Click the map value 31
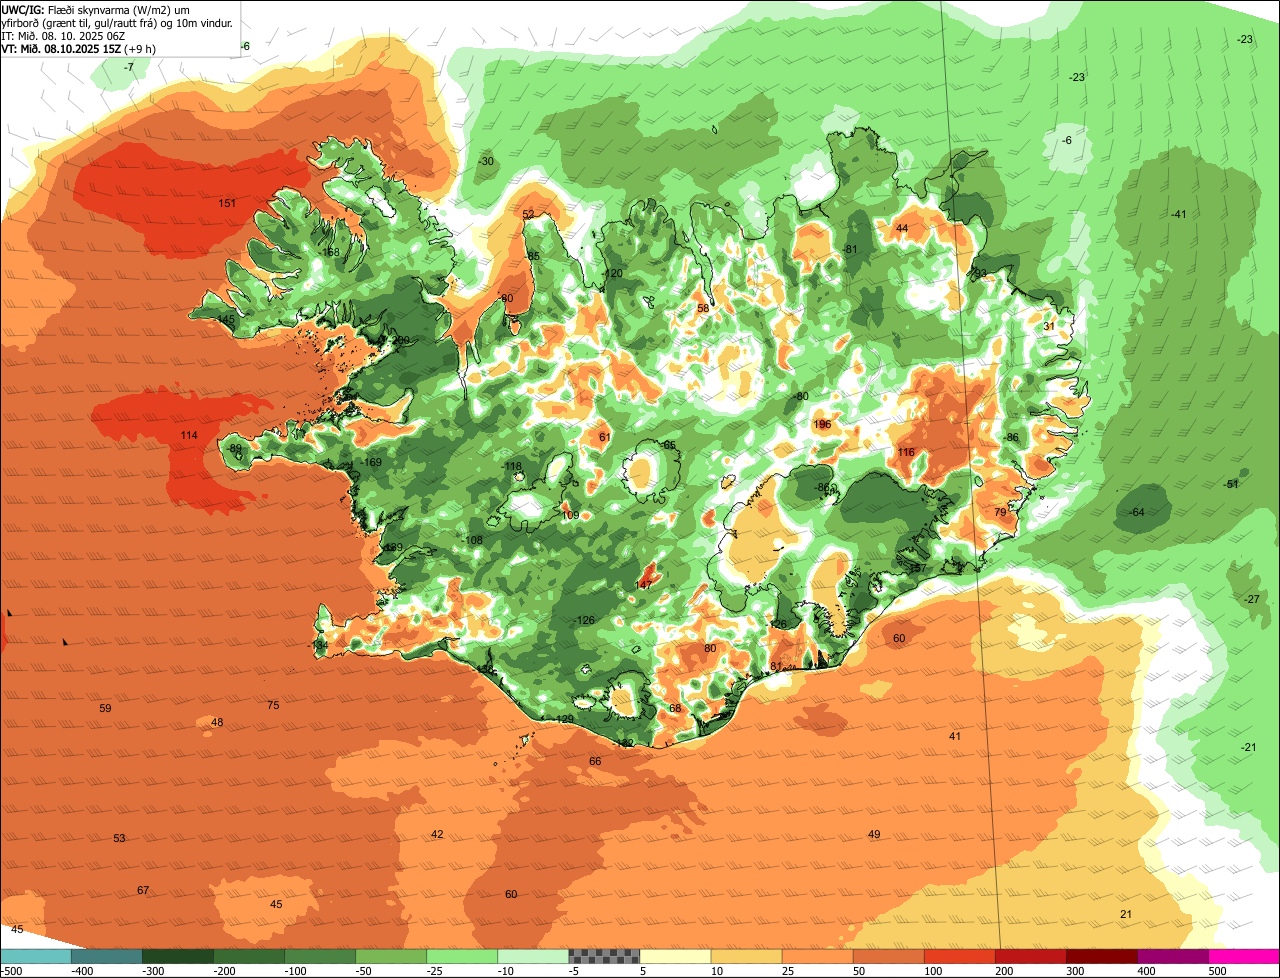The image size is (1280, 978). (1049, 326)
